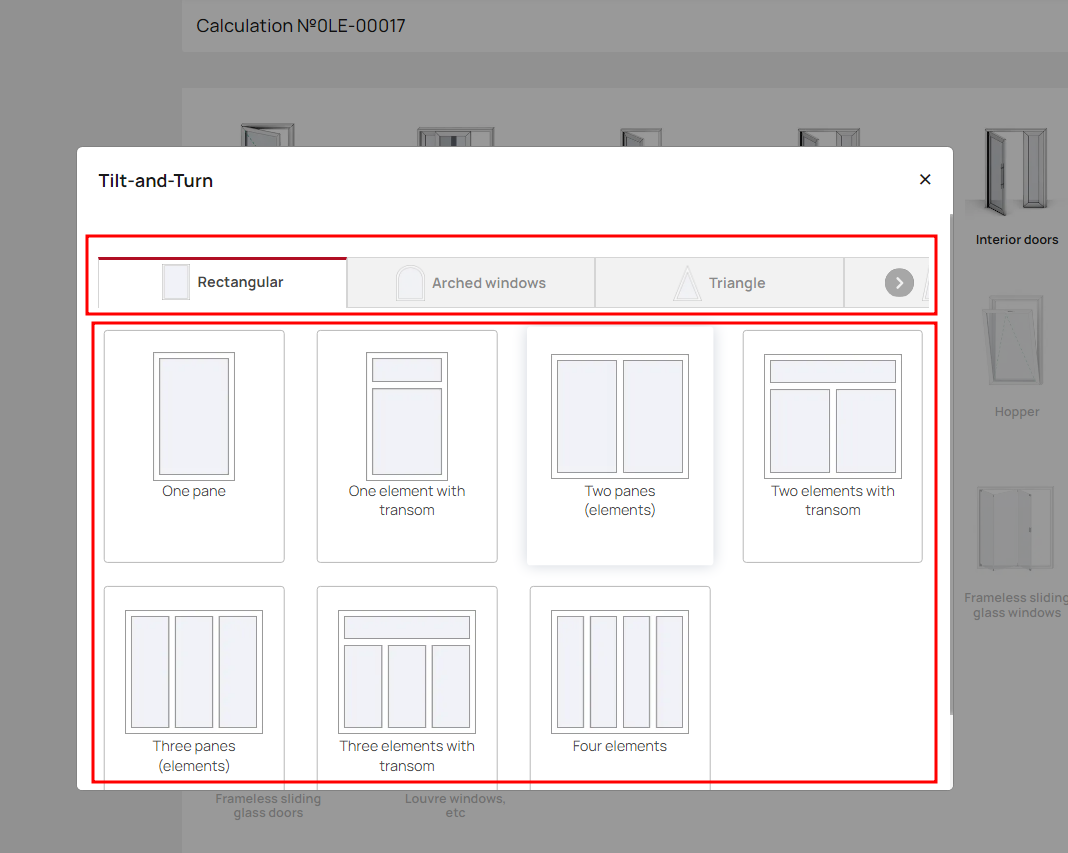Click Louvre windows, etc label
Screen dimensions: 1068x853
[x=455, y=805]
